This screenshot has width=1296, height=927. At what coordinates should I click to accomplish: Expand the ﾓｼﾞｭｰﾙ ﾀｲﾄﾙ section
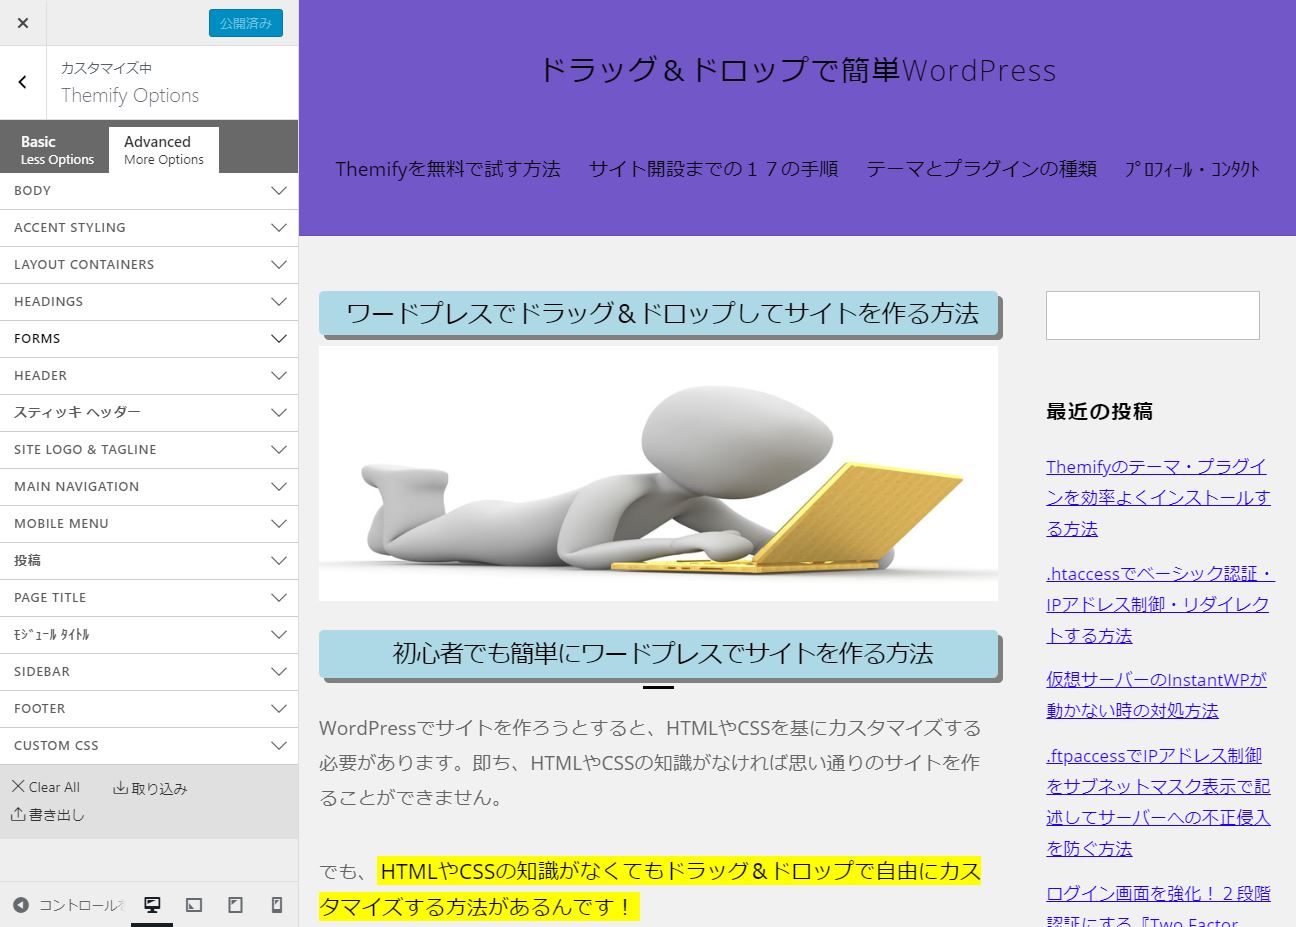click(149, 635)
